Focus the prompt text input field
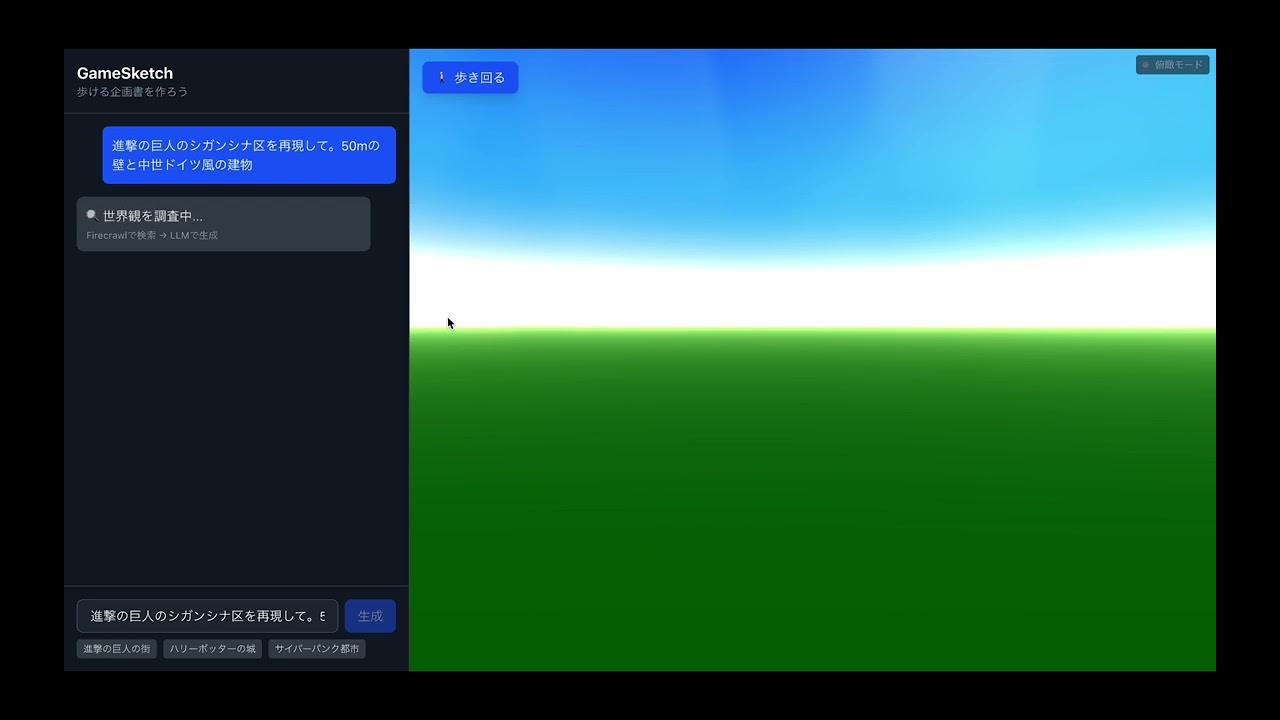 [x=208, y=616]
